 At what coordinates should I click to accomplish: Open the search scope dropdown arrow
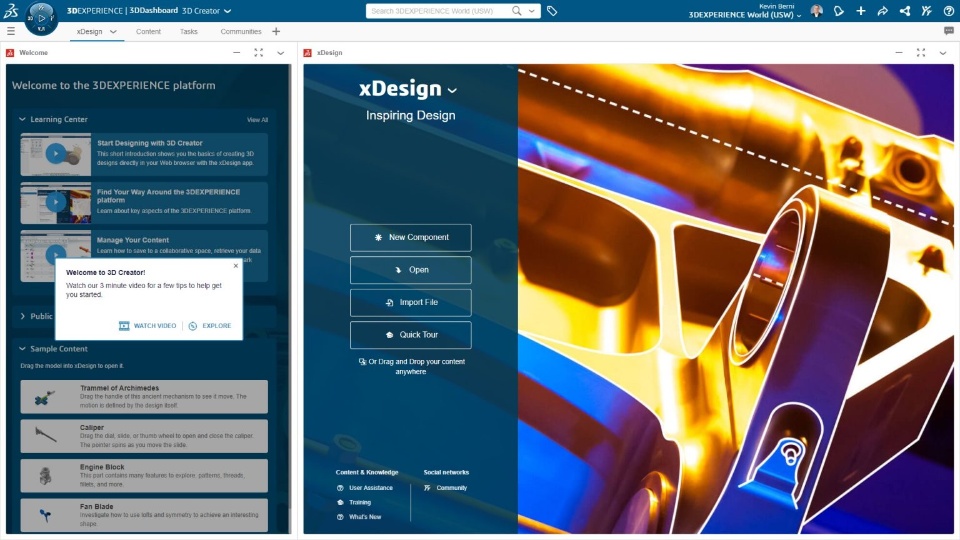click(531, 10)
